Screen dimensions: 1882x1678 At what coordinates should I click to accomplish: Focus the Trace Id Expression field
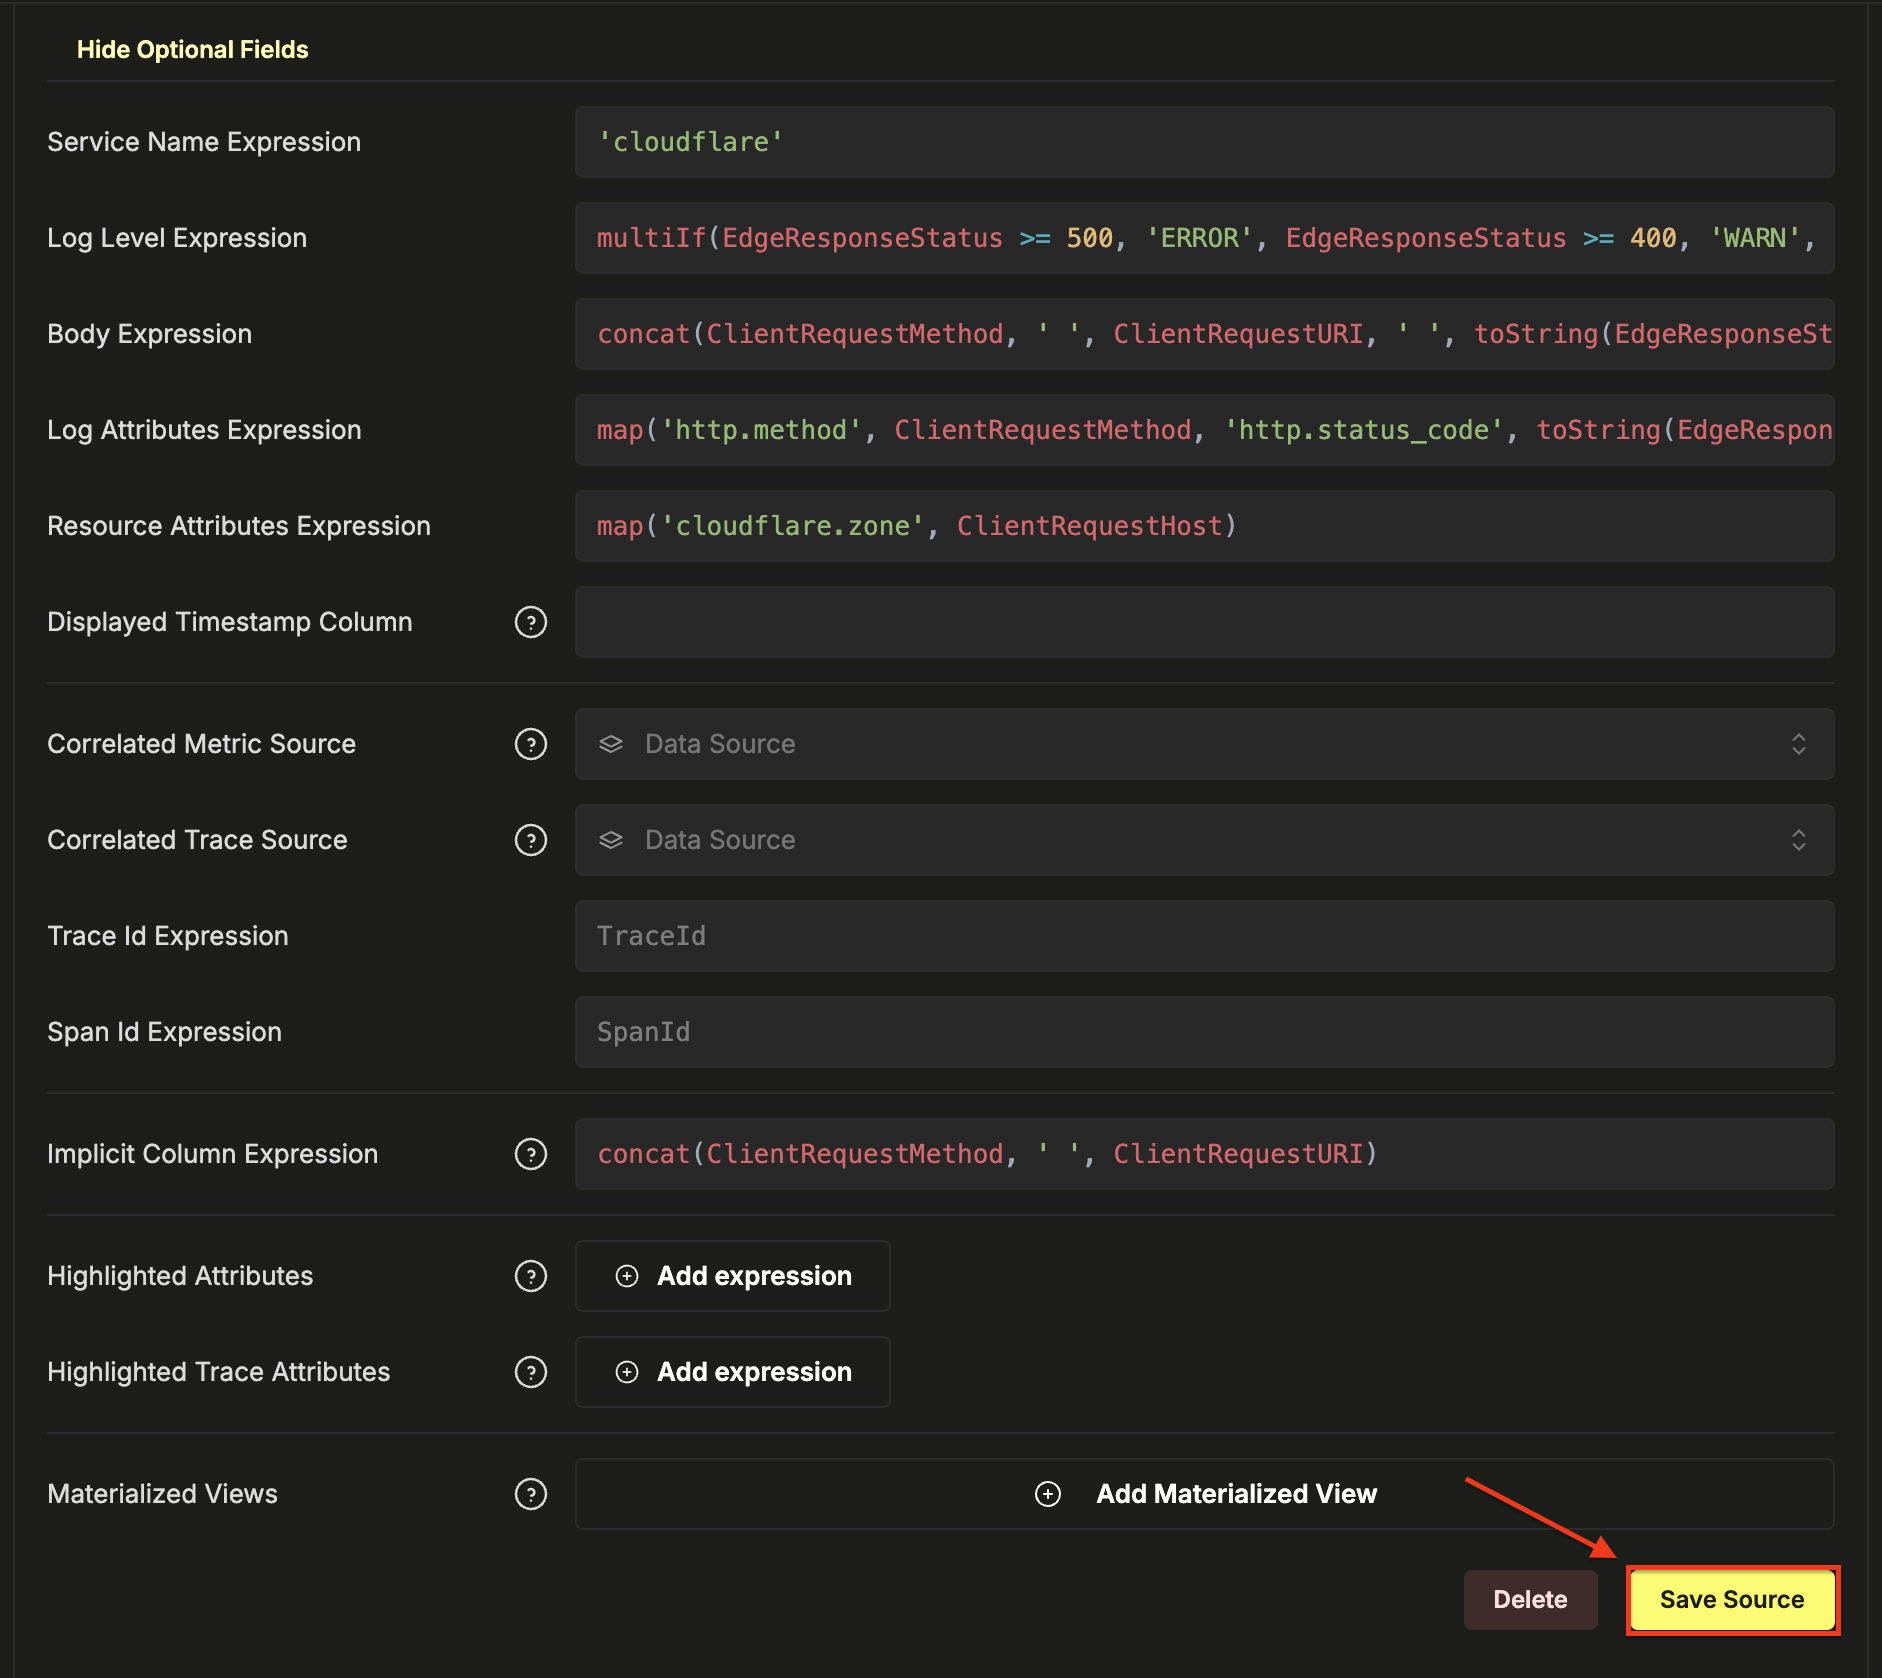(1203, 936)
